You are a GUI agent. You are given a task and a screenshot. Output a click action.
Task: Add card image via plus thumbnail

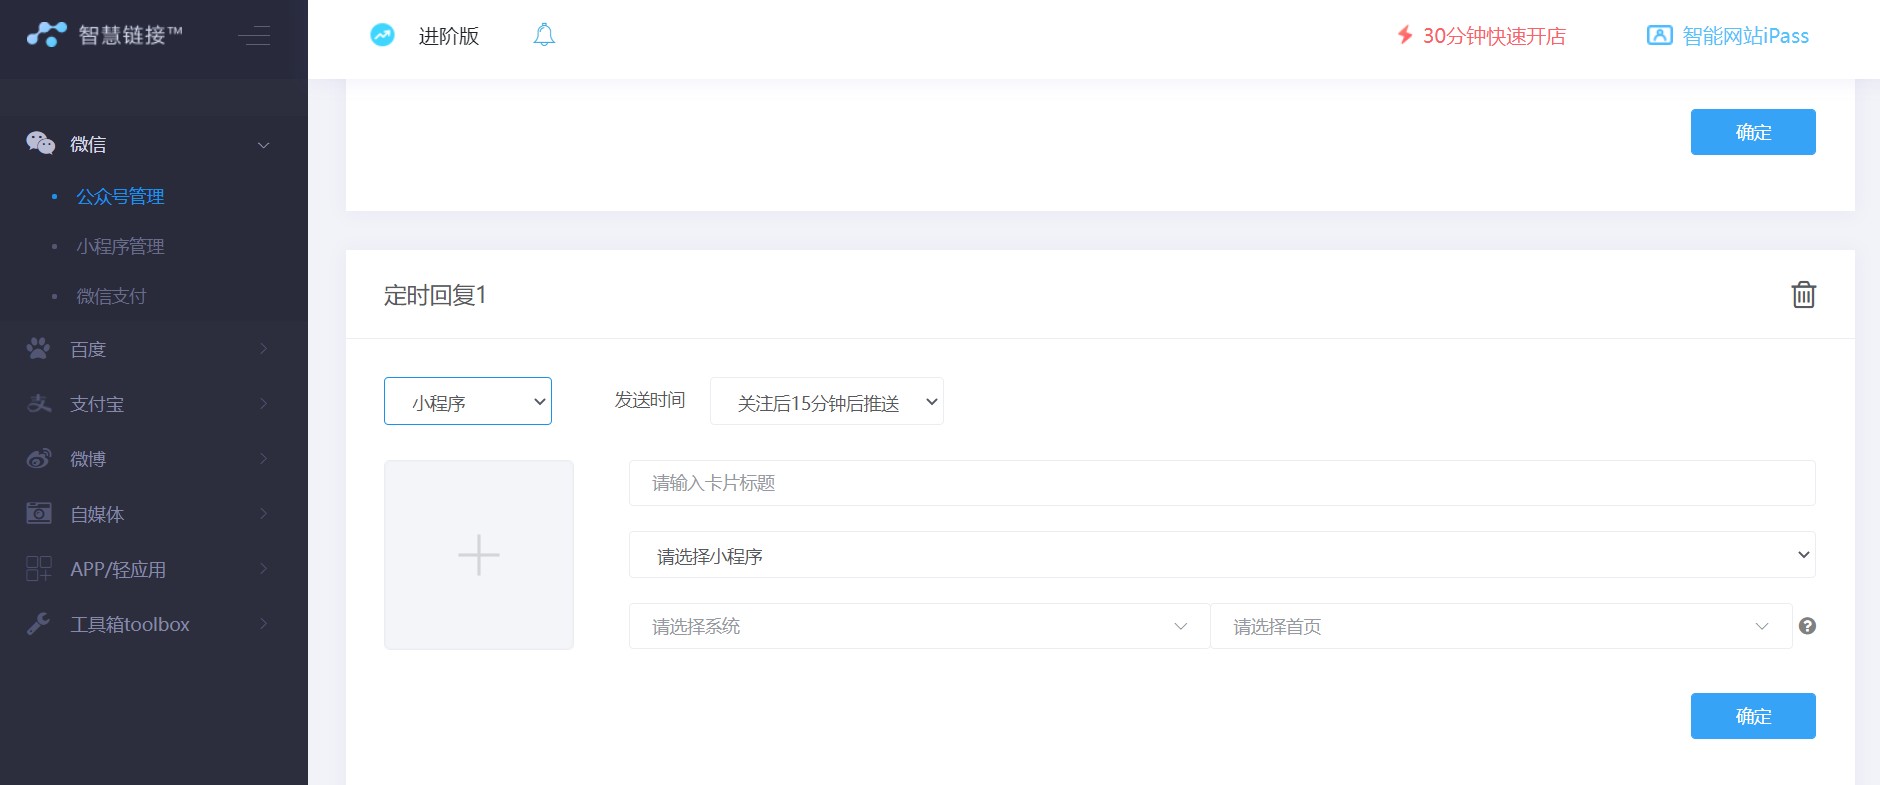point(479,555)
